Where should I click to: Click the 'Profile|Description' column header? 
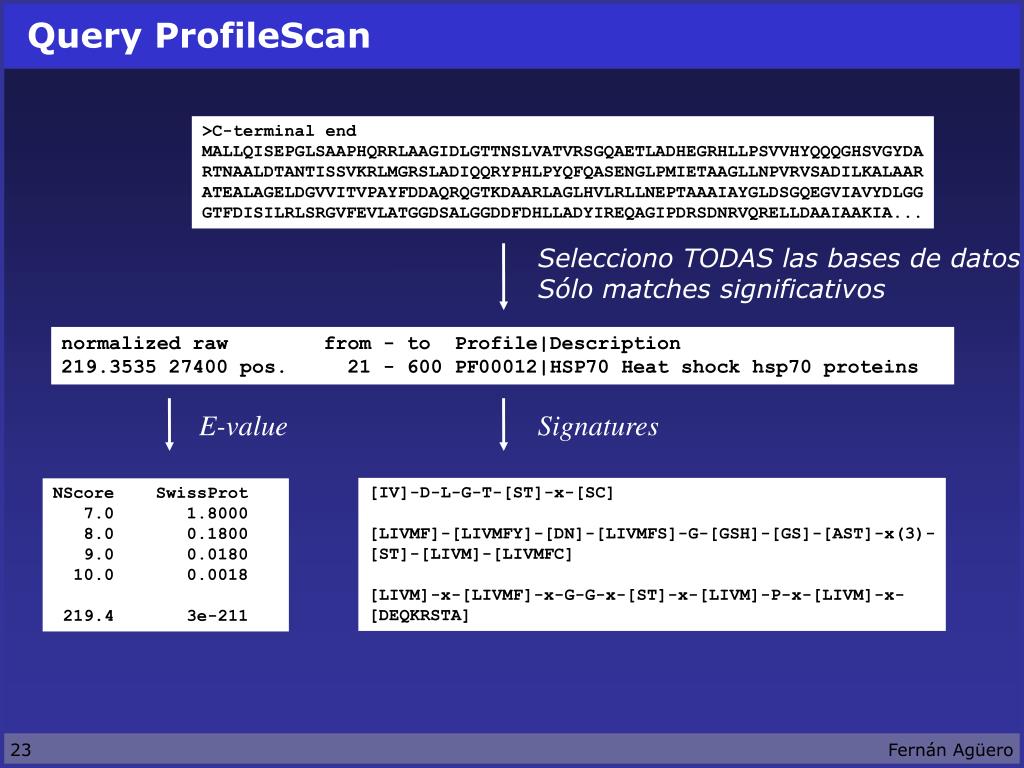click(x=568, y=344)
